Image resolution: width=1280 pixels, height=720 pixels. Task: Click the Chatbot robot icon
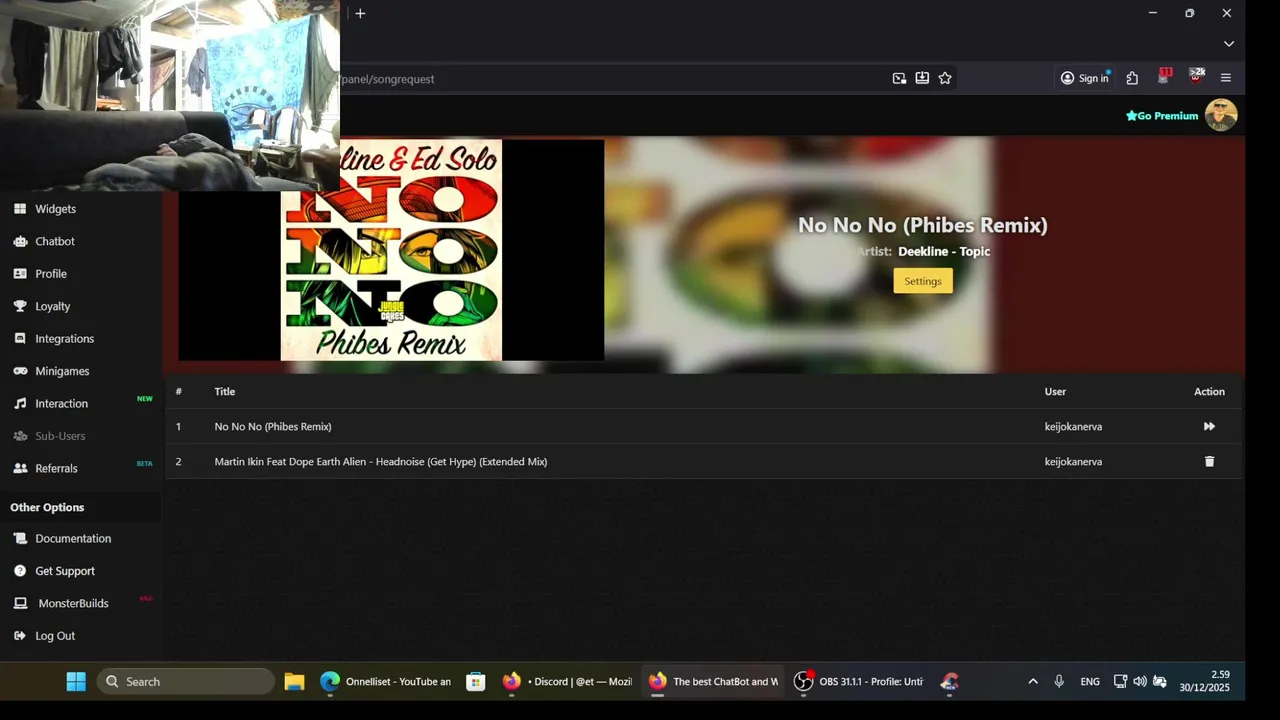pos(20,241)
